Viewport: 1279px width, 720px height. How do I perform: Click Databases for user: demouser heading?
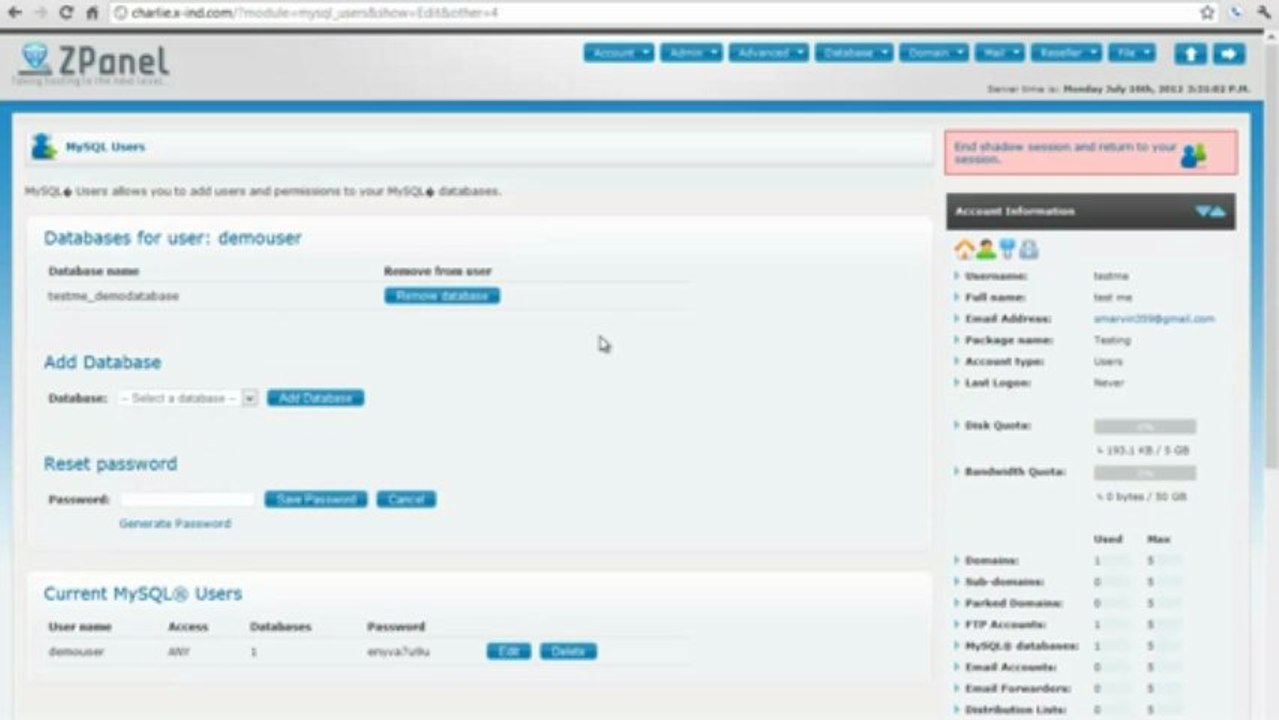[x=172, y=238]
